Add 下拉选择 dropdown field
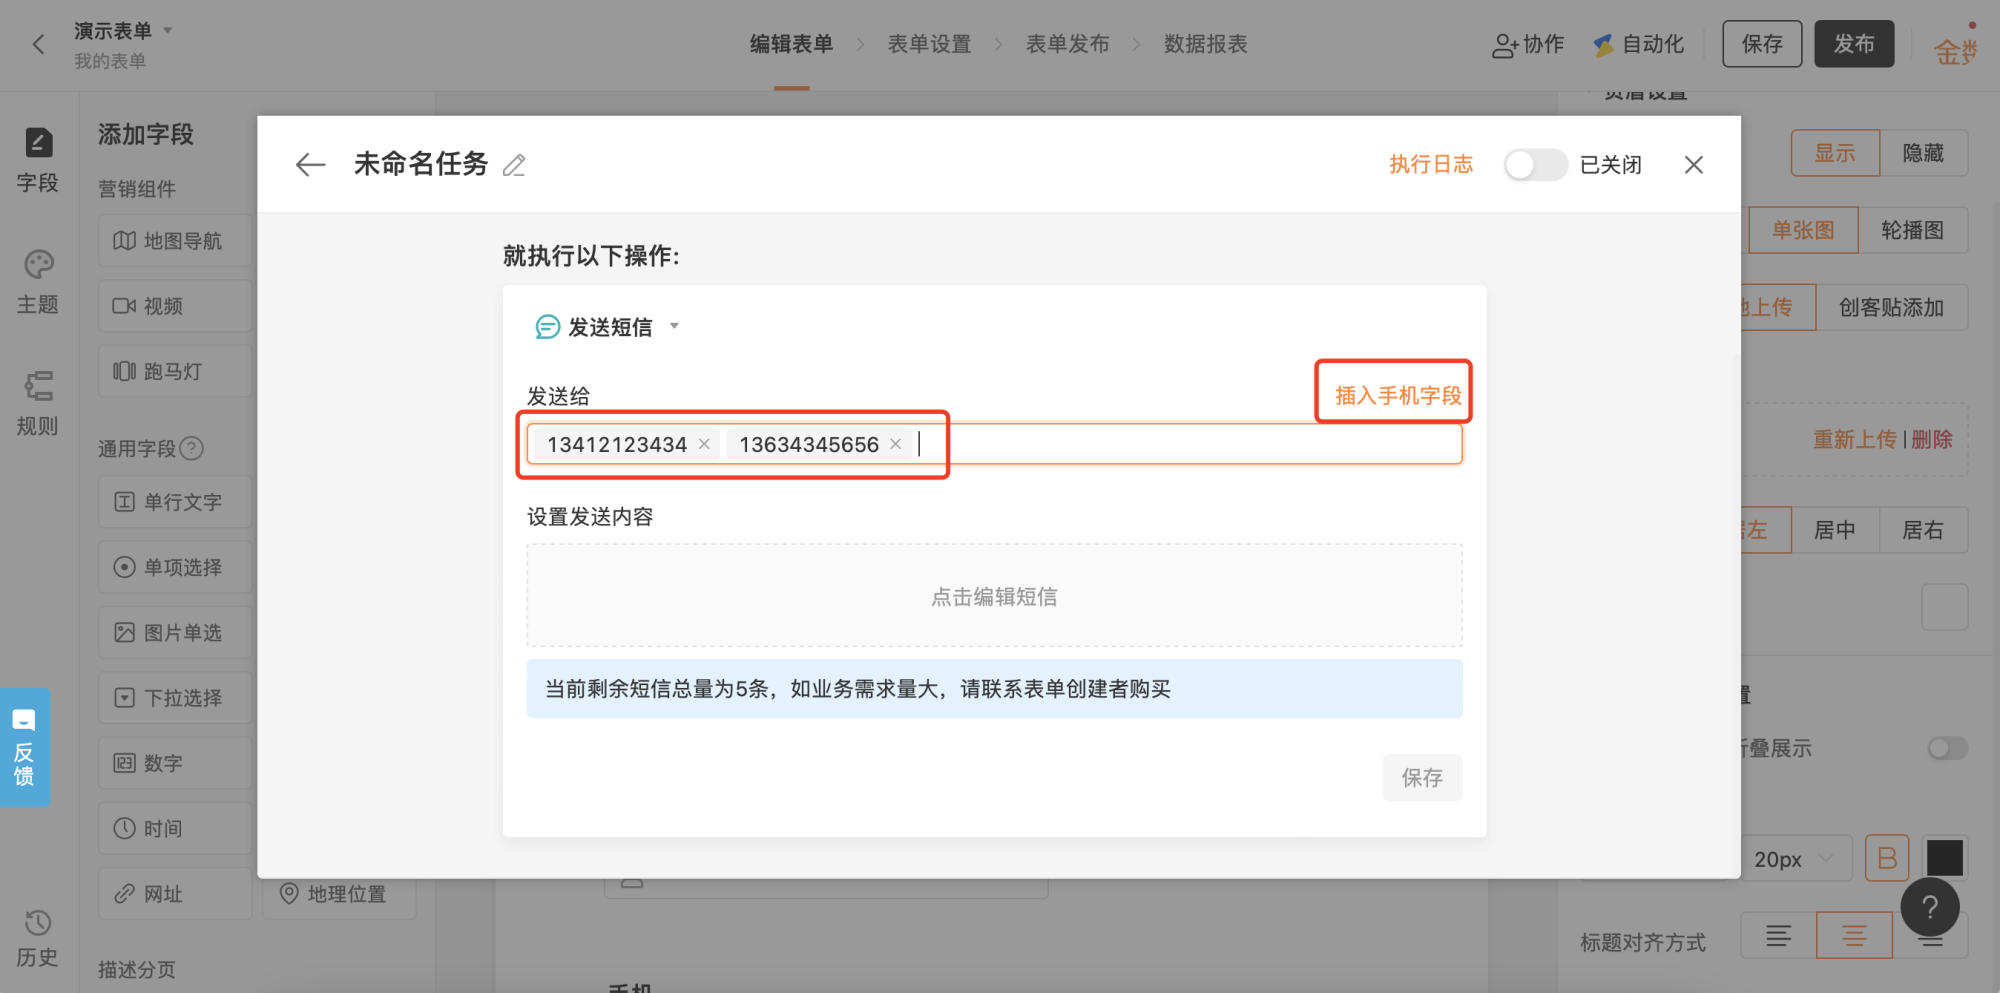This screenshot has width=2000, height=993. point(175,698)
